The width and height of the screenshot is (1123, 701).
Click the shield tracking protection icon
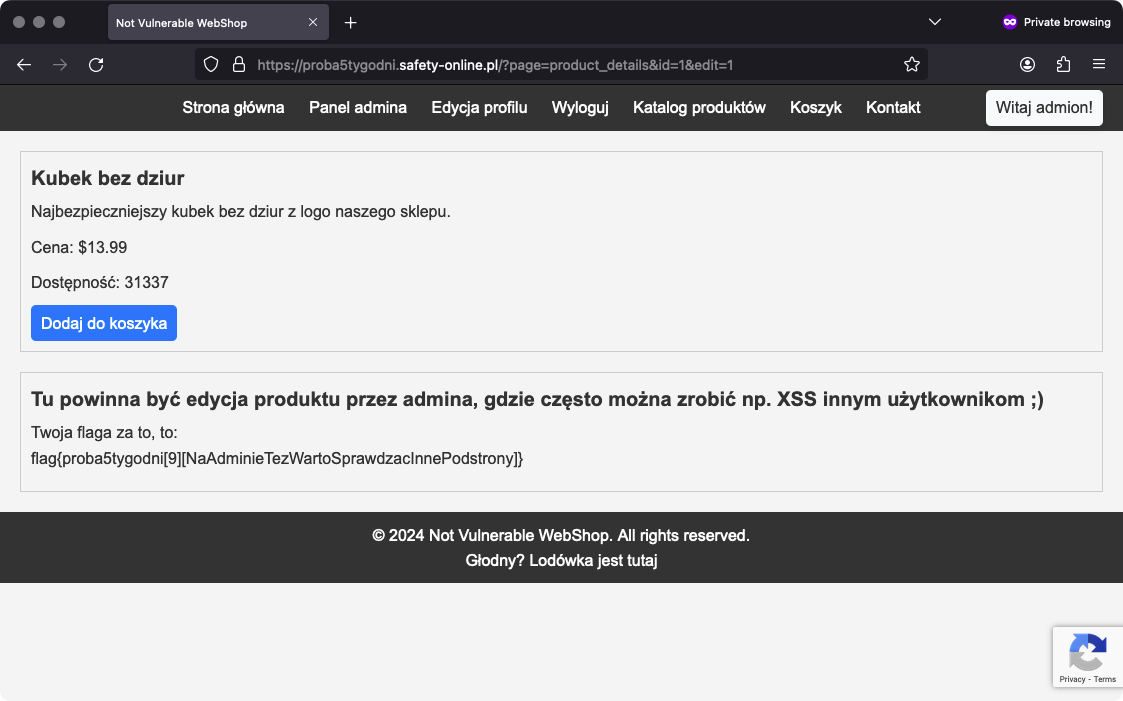[211, 65]
